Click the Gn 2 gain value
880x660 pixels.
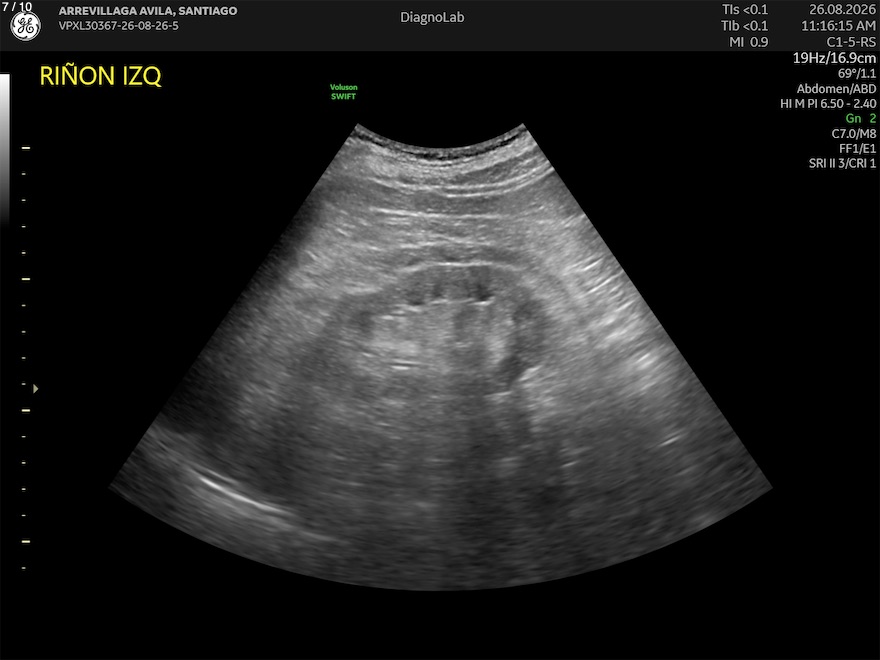click(860, 118)
